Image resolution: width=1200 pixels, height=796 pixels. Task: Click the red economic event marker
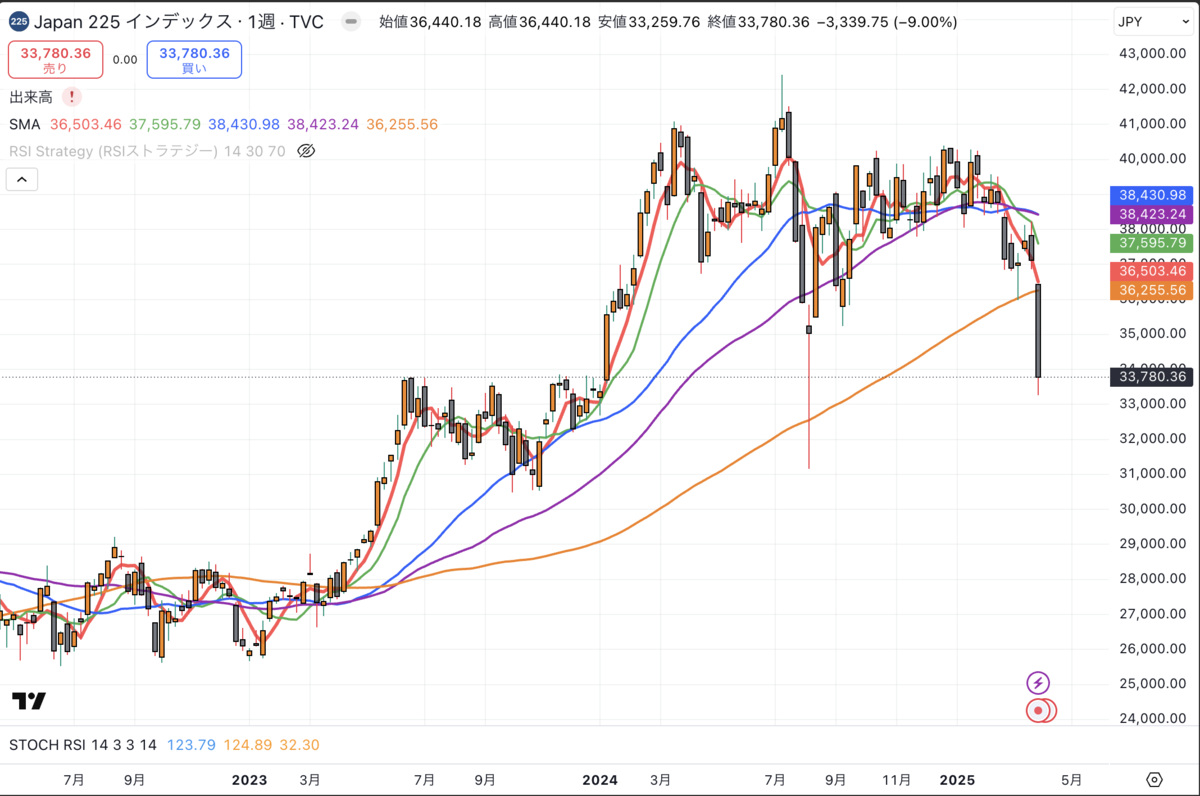(1040, 711)
